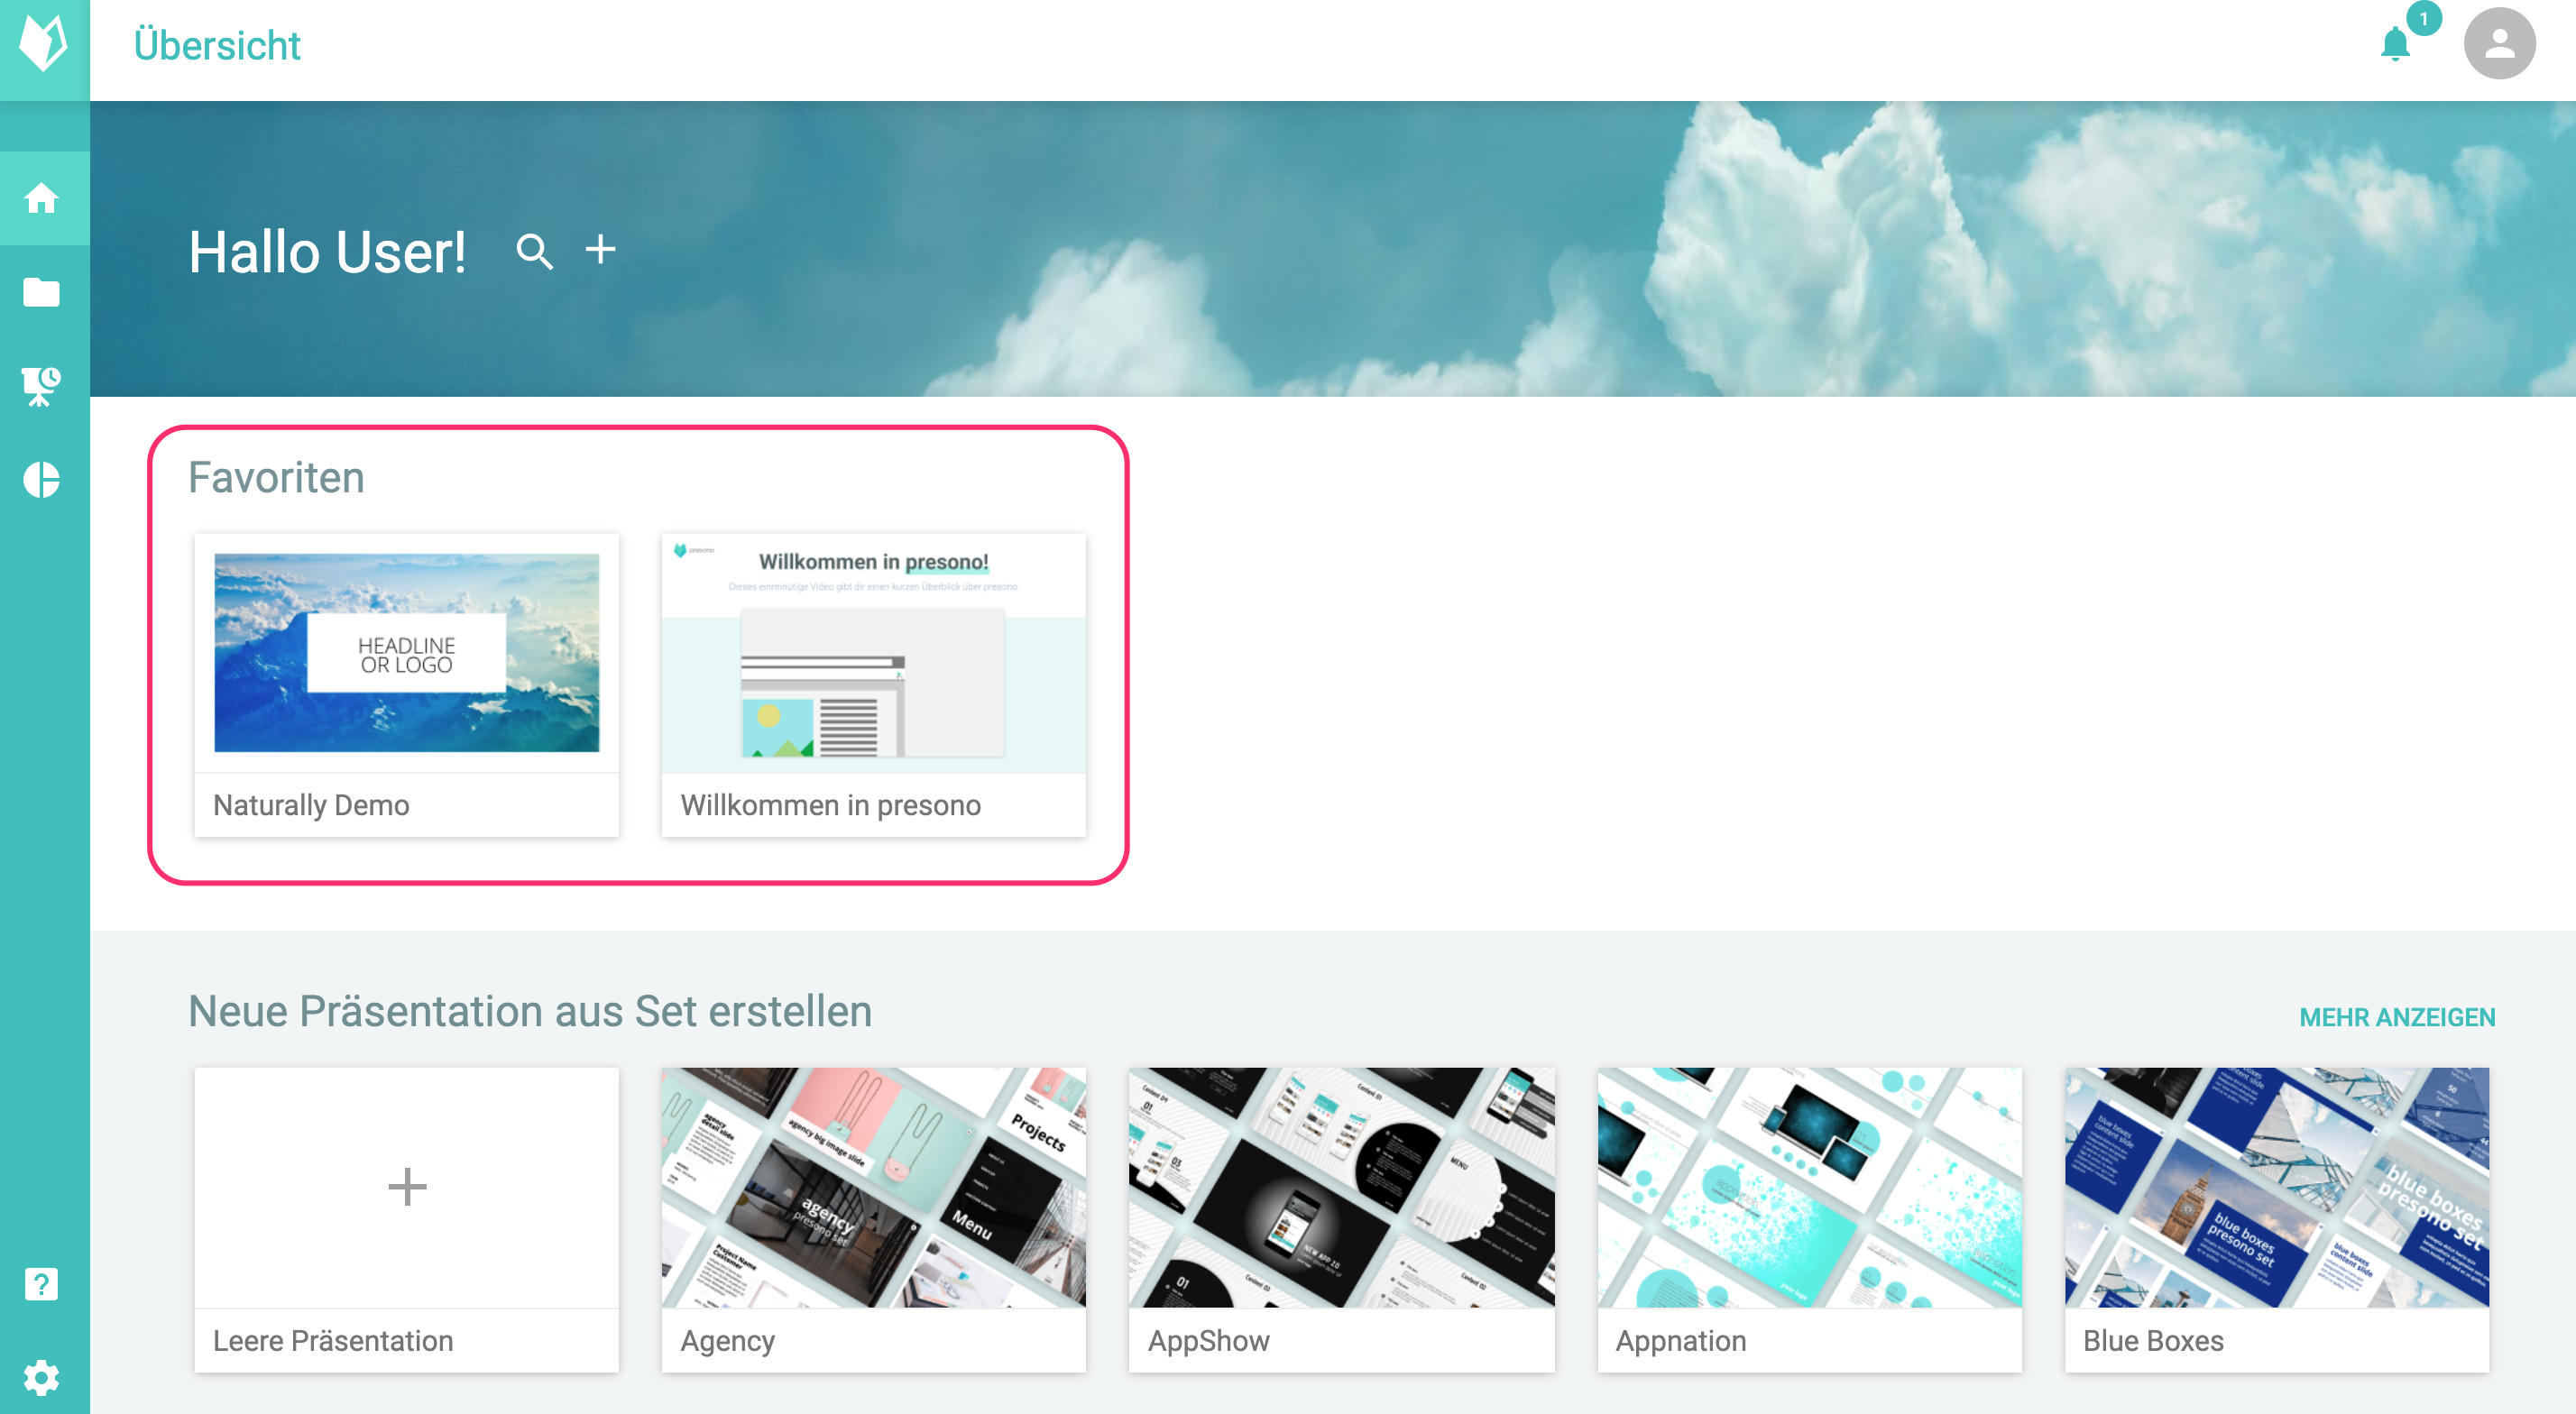The width and height of the screenshot is (2576, 1414).
Task: Open the help question mark icon
Action: (x=42, y=1284)
